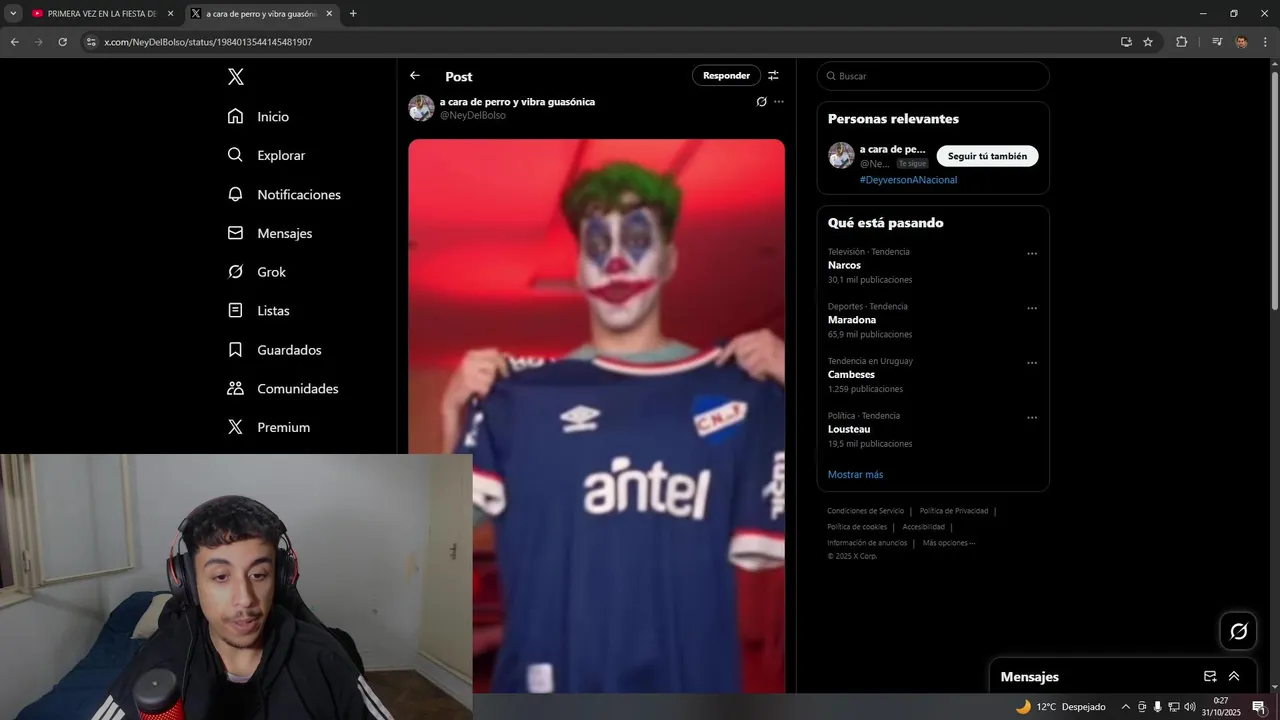The image size is (1280, 720).
Task: Open post more options menu
Action: tap(779, 102)
